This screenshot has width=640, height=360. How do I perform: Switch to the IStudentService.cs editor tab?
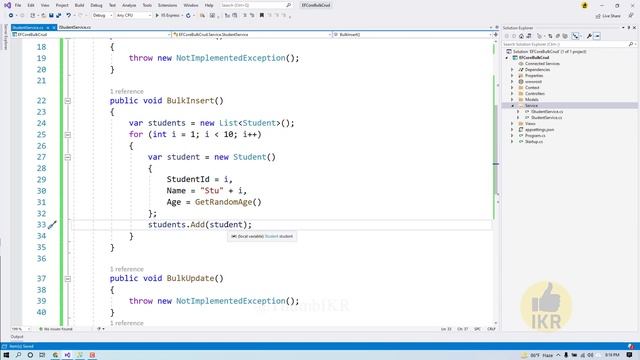[x=75, y=27]
